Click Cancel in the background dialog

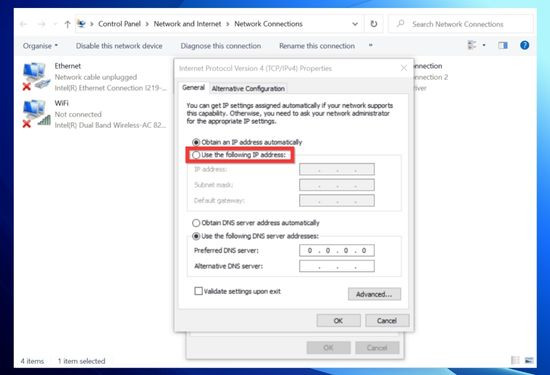coord(377,348)
